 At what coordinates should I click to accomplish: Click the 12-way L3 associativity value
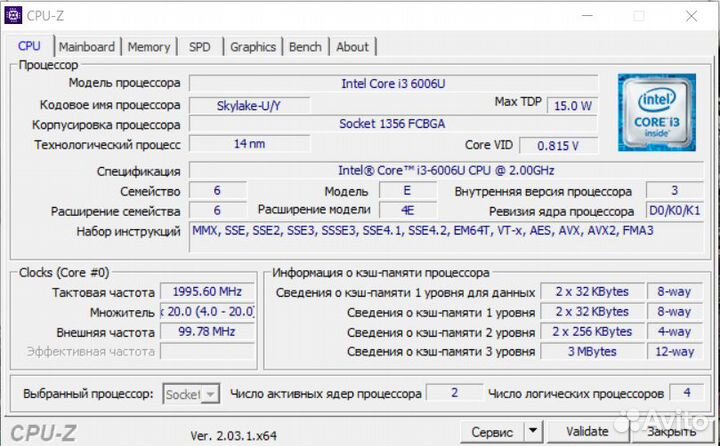(x=675, y=351)
